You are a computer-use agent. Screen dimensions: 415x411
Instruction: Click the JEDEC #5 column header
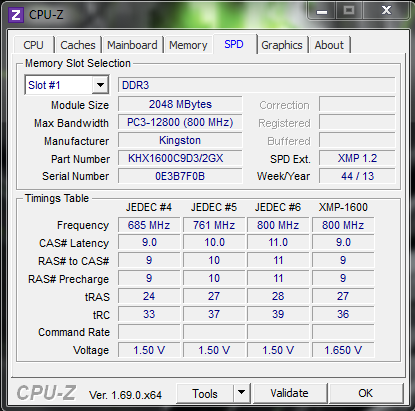pyautogui.click(x=214, y=207)
